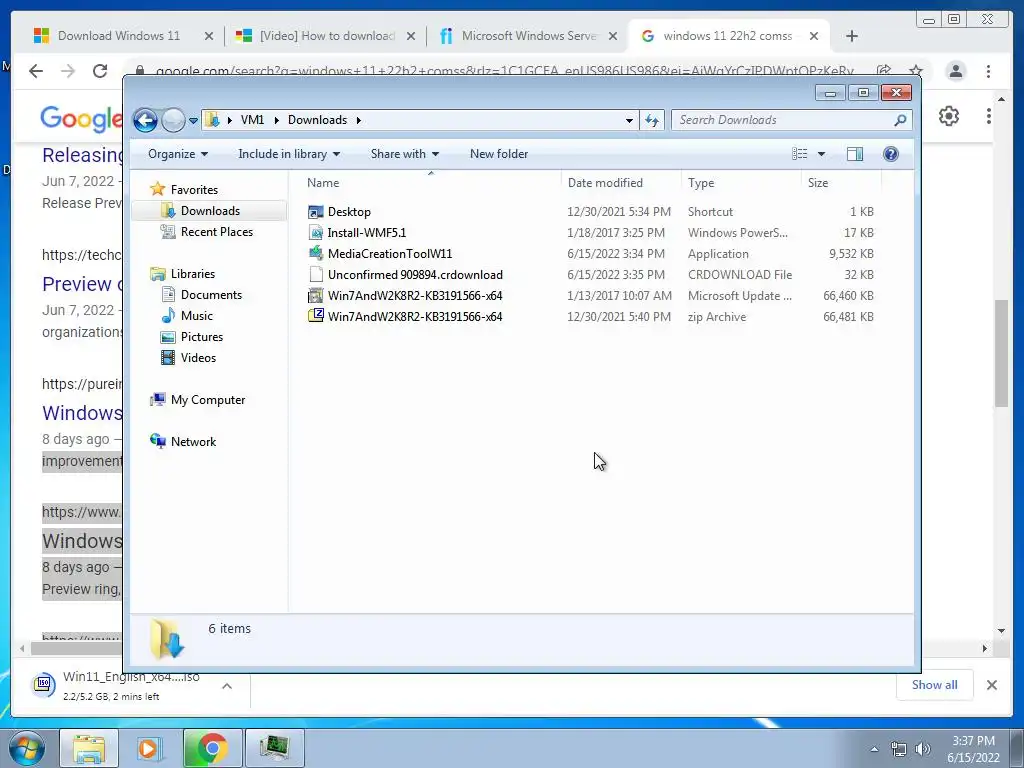Open Documents library in navigation pane

pyautogui.click(x=210, y=295)
